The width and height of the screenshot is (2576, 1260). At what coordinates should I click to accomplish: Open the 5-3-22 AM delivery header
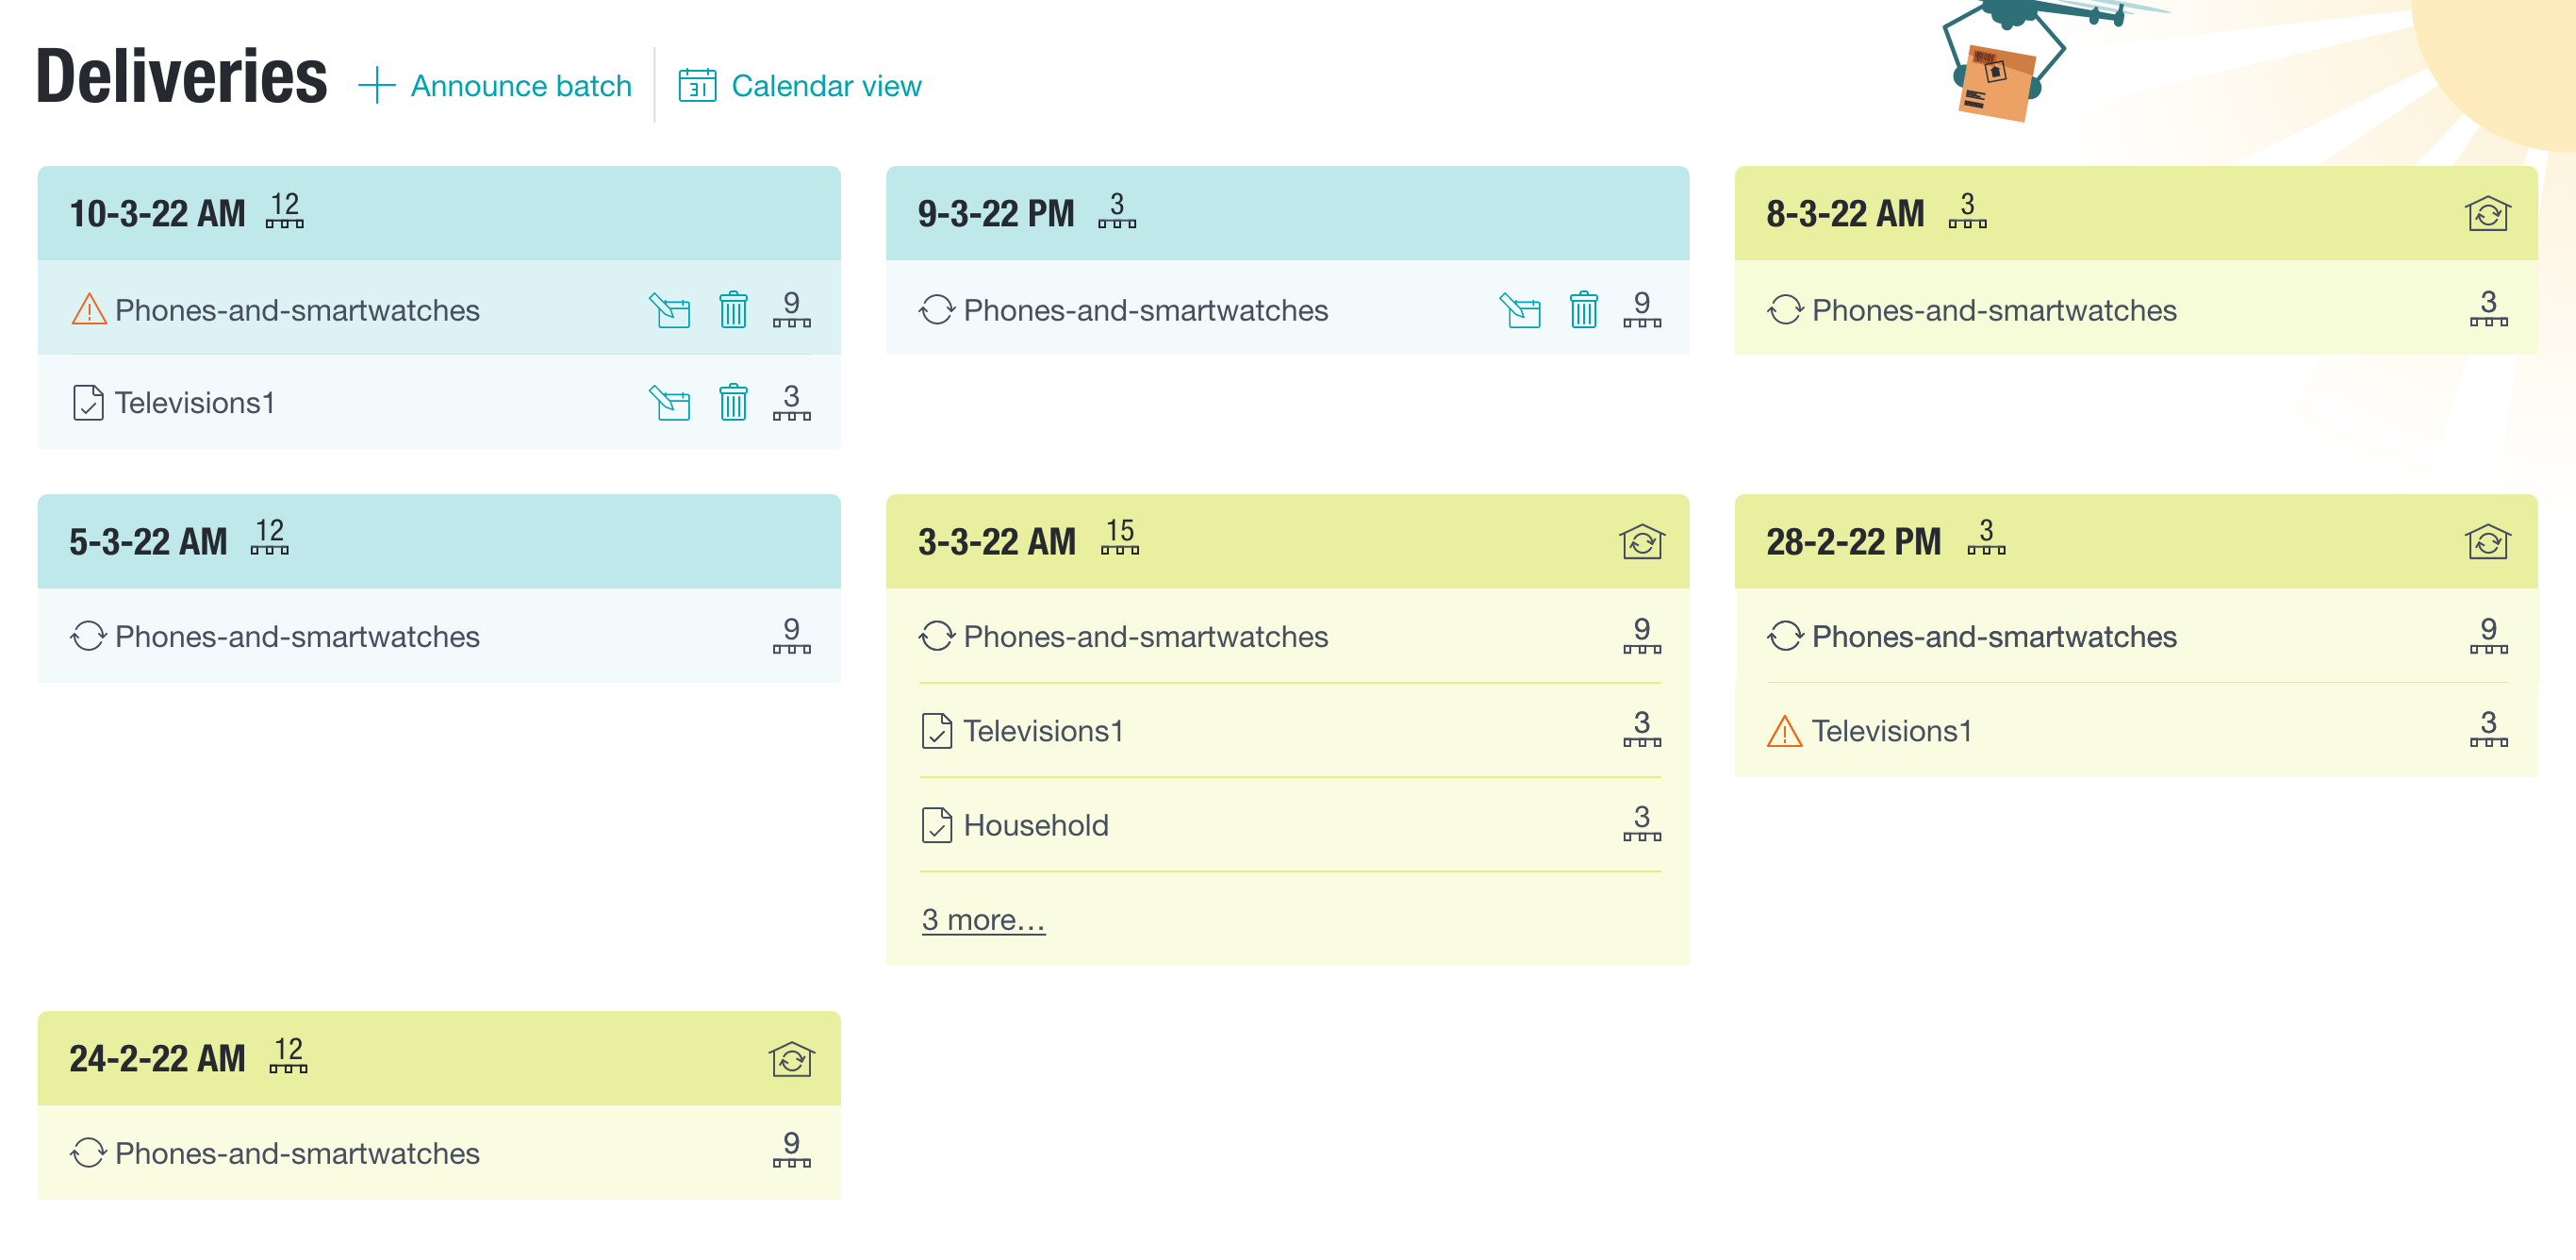point(439,541)
